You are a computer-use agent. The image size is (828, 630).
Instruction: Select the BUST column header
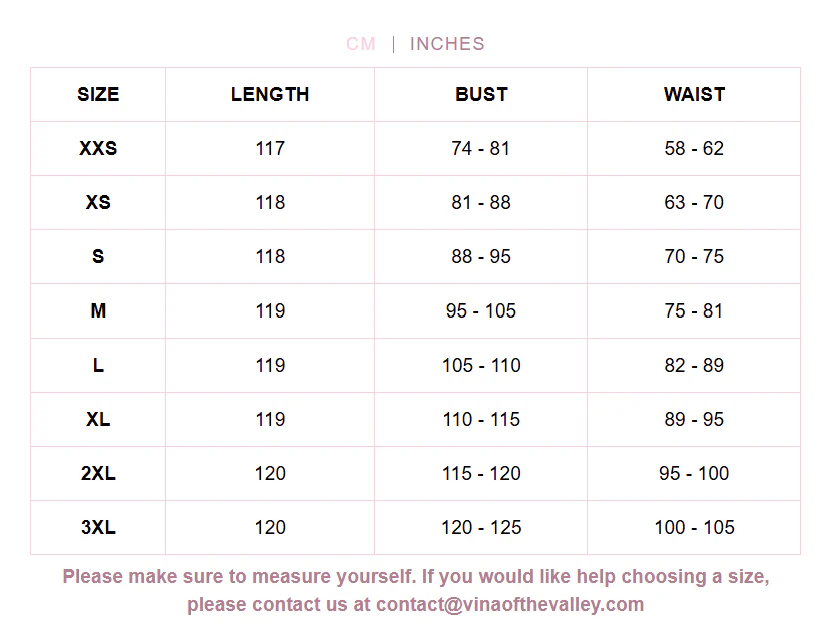click(x=481, y=95)
